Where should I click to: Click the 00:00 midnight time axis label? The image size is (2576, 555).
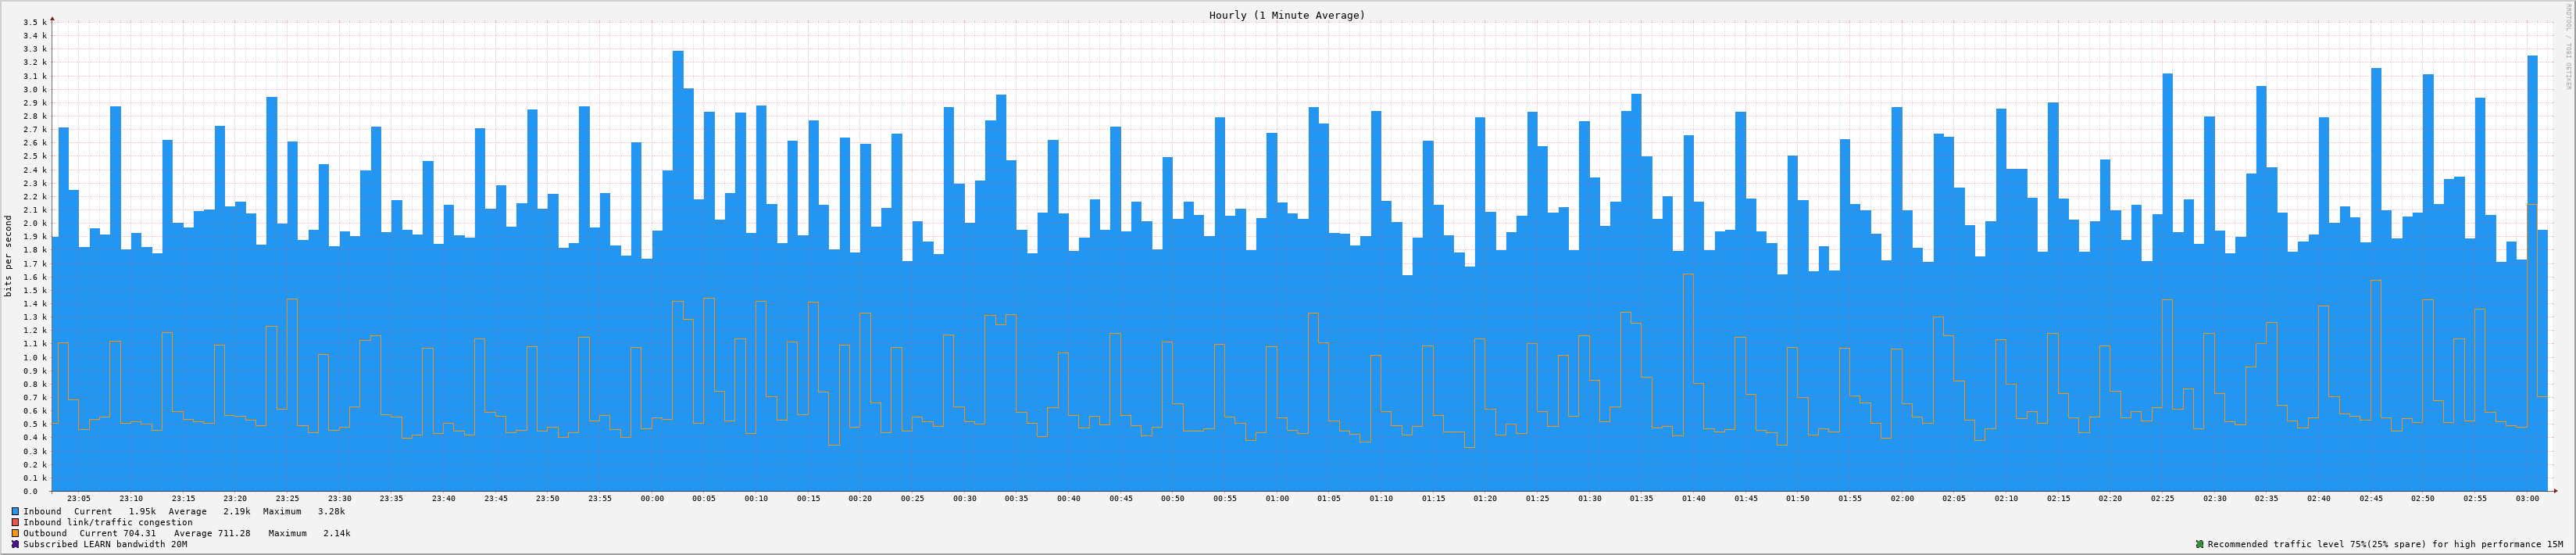(652, 498)
